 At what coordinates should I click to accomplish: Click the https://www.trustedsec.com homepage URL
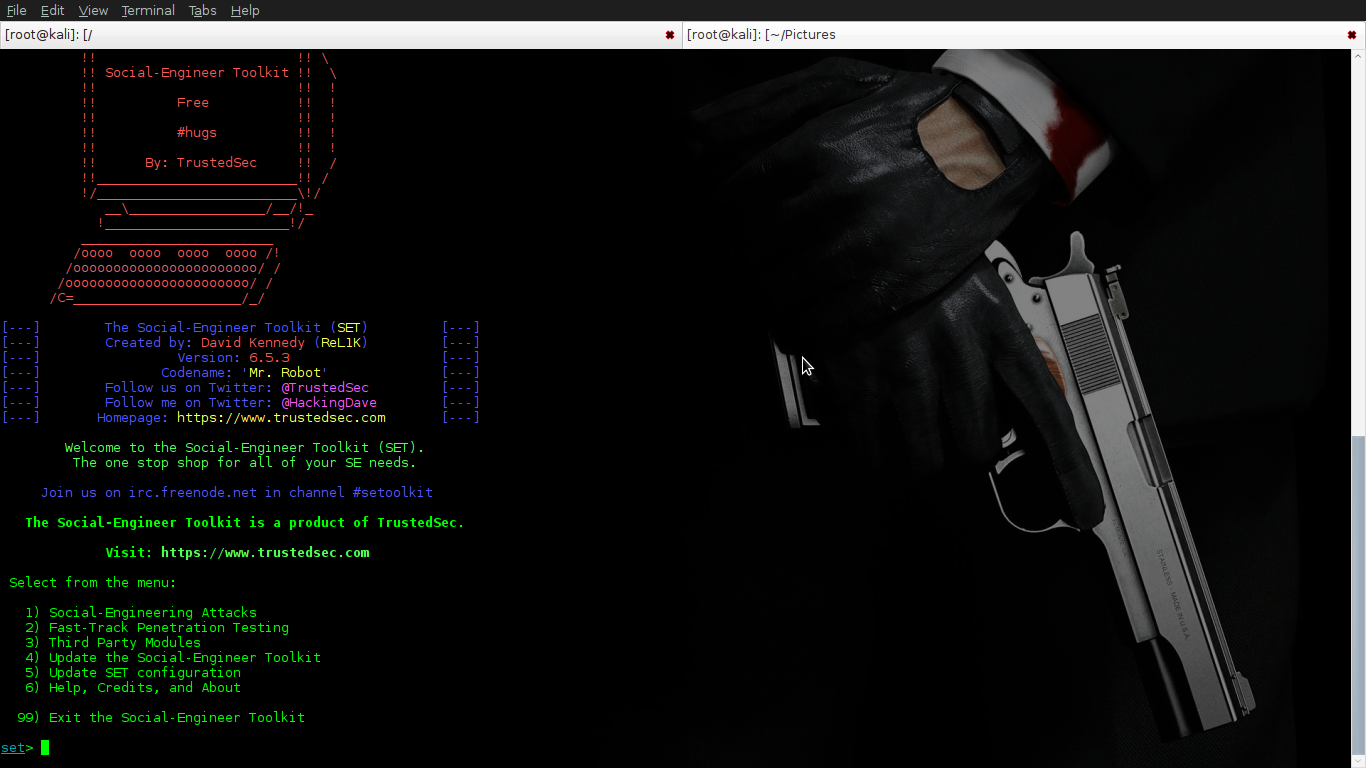[281, 418]
